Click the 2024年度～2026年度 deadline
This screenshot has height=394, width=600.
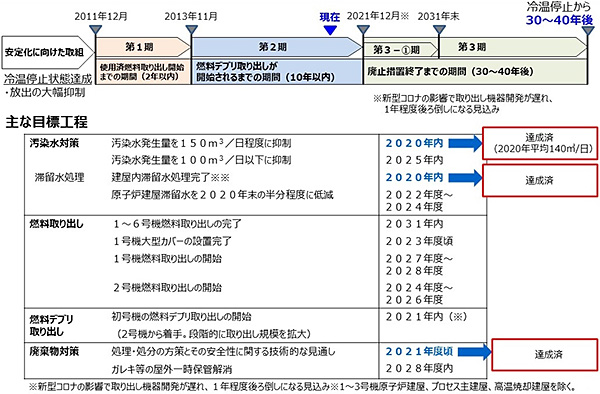coord(419,293)
